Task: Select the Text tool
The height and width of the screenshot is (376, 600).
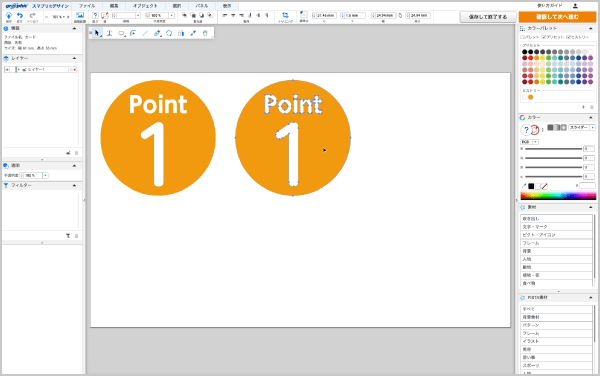Action: click(109, 33)
